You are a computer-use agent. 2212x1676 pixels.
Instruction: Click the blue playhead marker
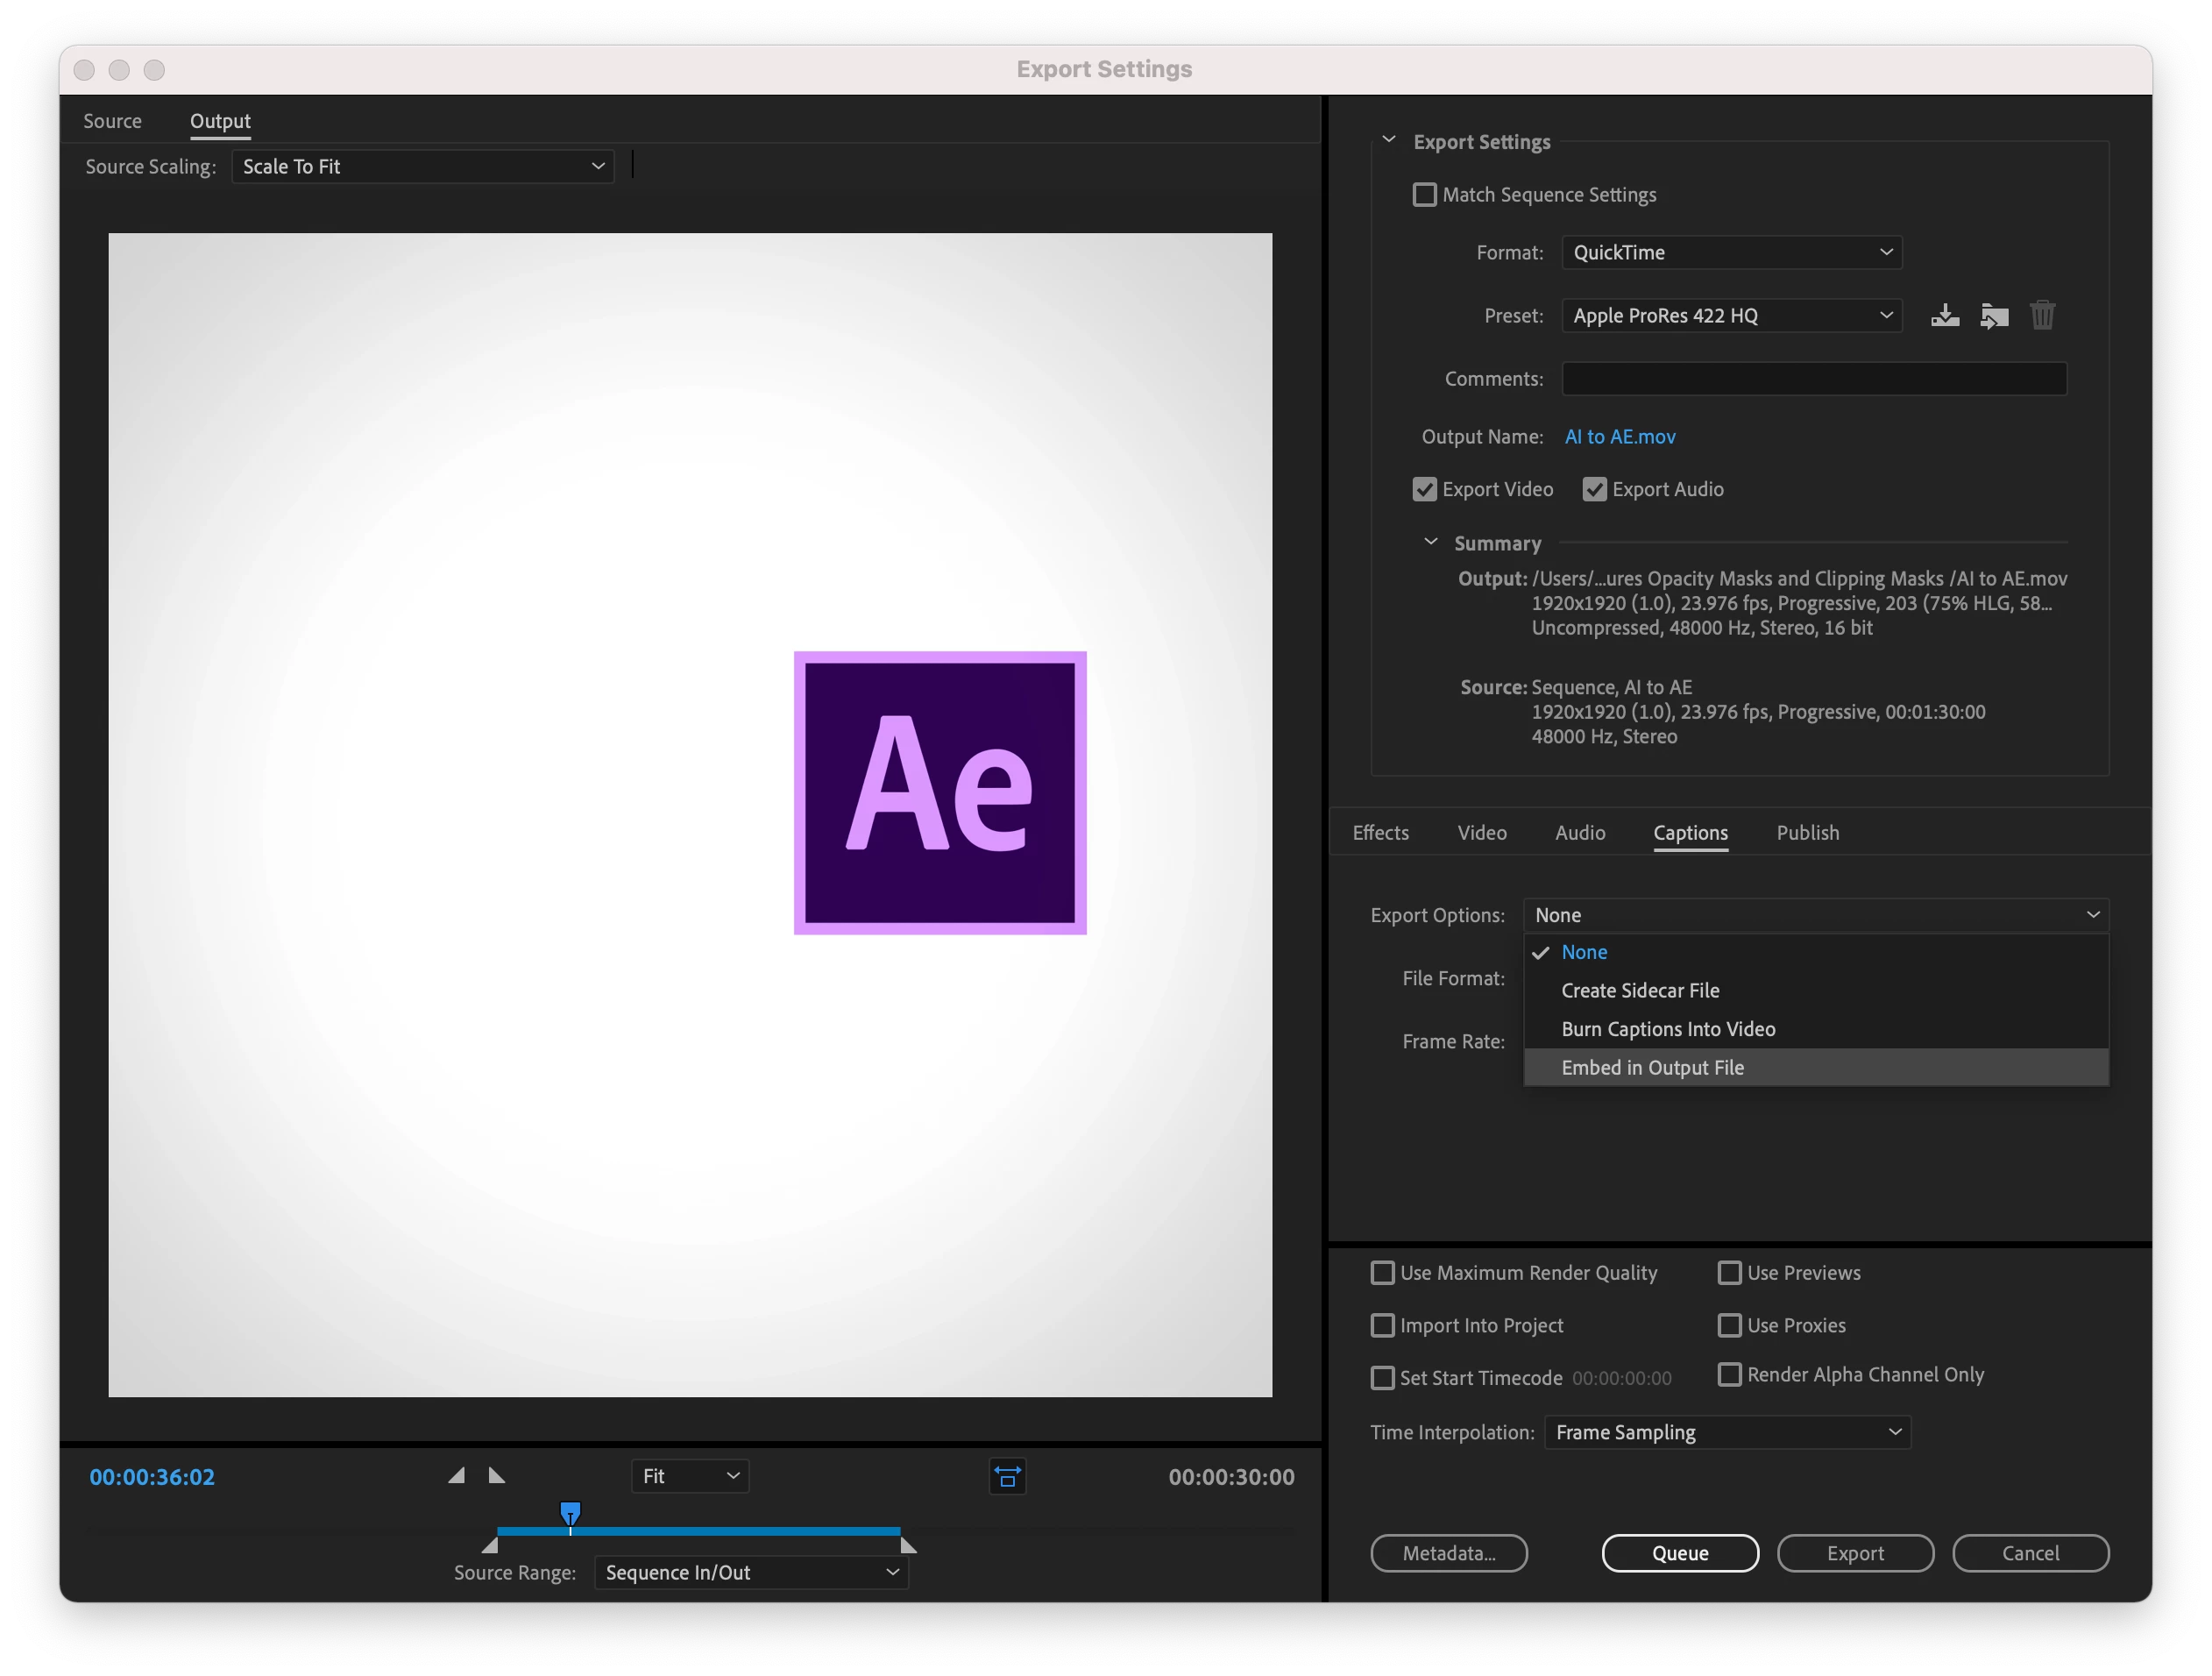570,1512
